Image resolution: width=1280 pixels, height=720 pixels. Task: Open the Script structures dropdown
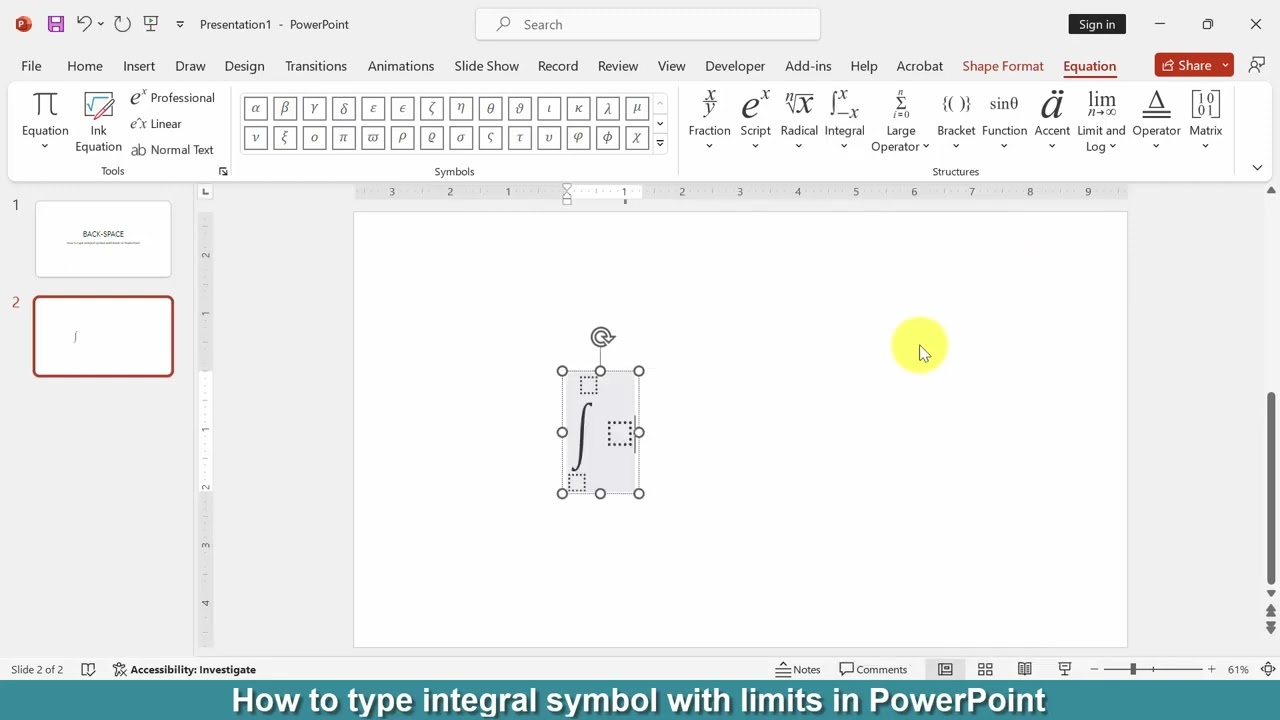(755, 120)
